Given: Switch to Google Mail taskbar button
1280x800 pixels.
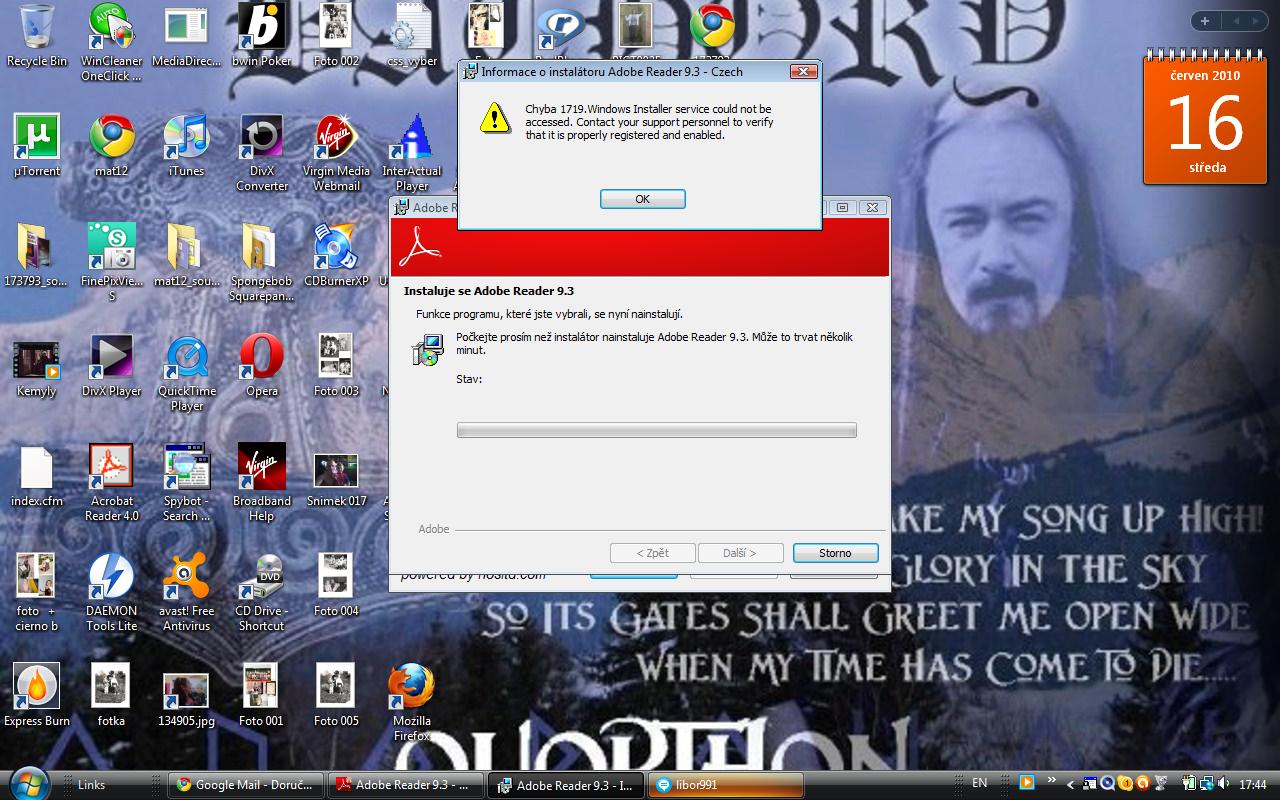Looking at the screenshot, I should pyautogui.click(x=246, y=785).
